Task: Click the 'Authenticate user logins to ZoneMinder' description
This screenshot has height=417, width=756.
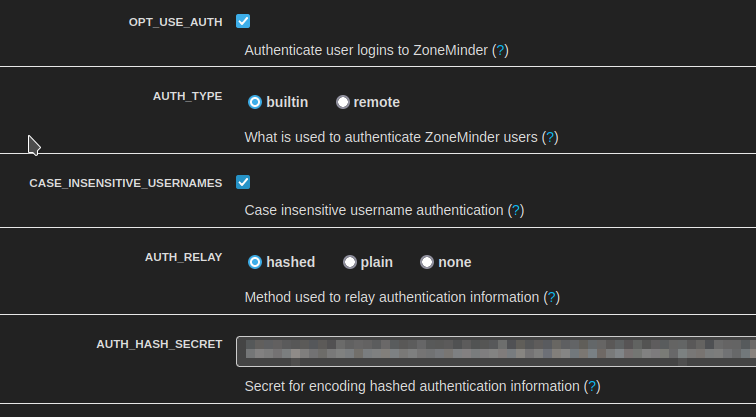Action: [366, 50]
